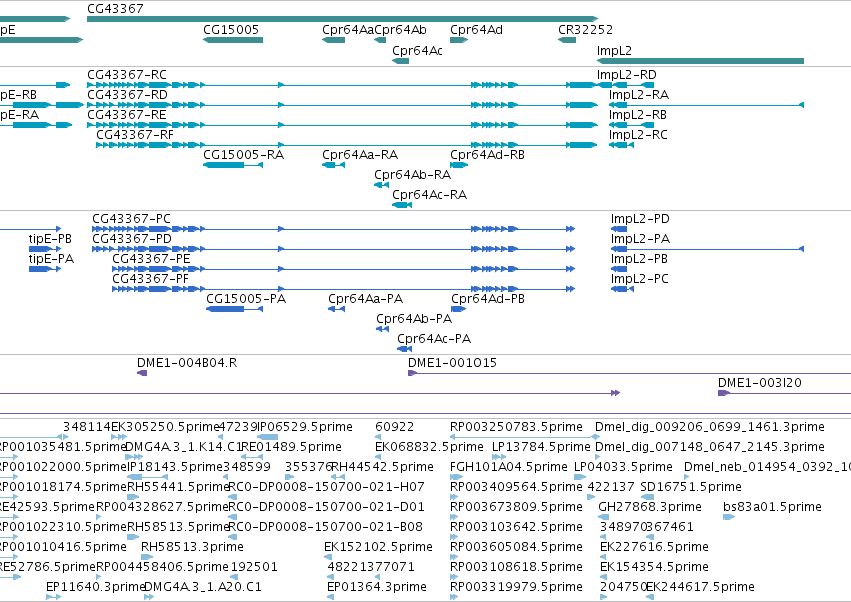
Task: Click the Cpr64Ad-RB transcript
Action: coord(459,165)
